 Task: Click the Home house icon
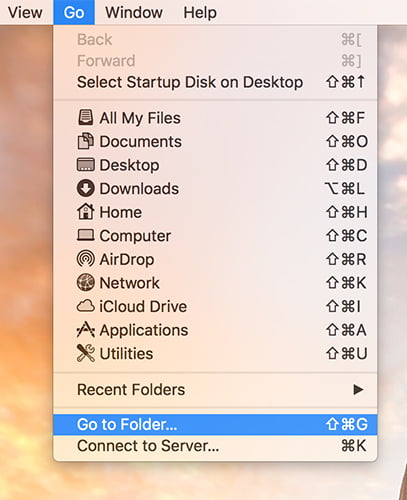click(86, 212)
